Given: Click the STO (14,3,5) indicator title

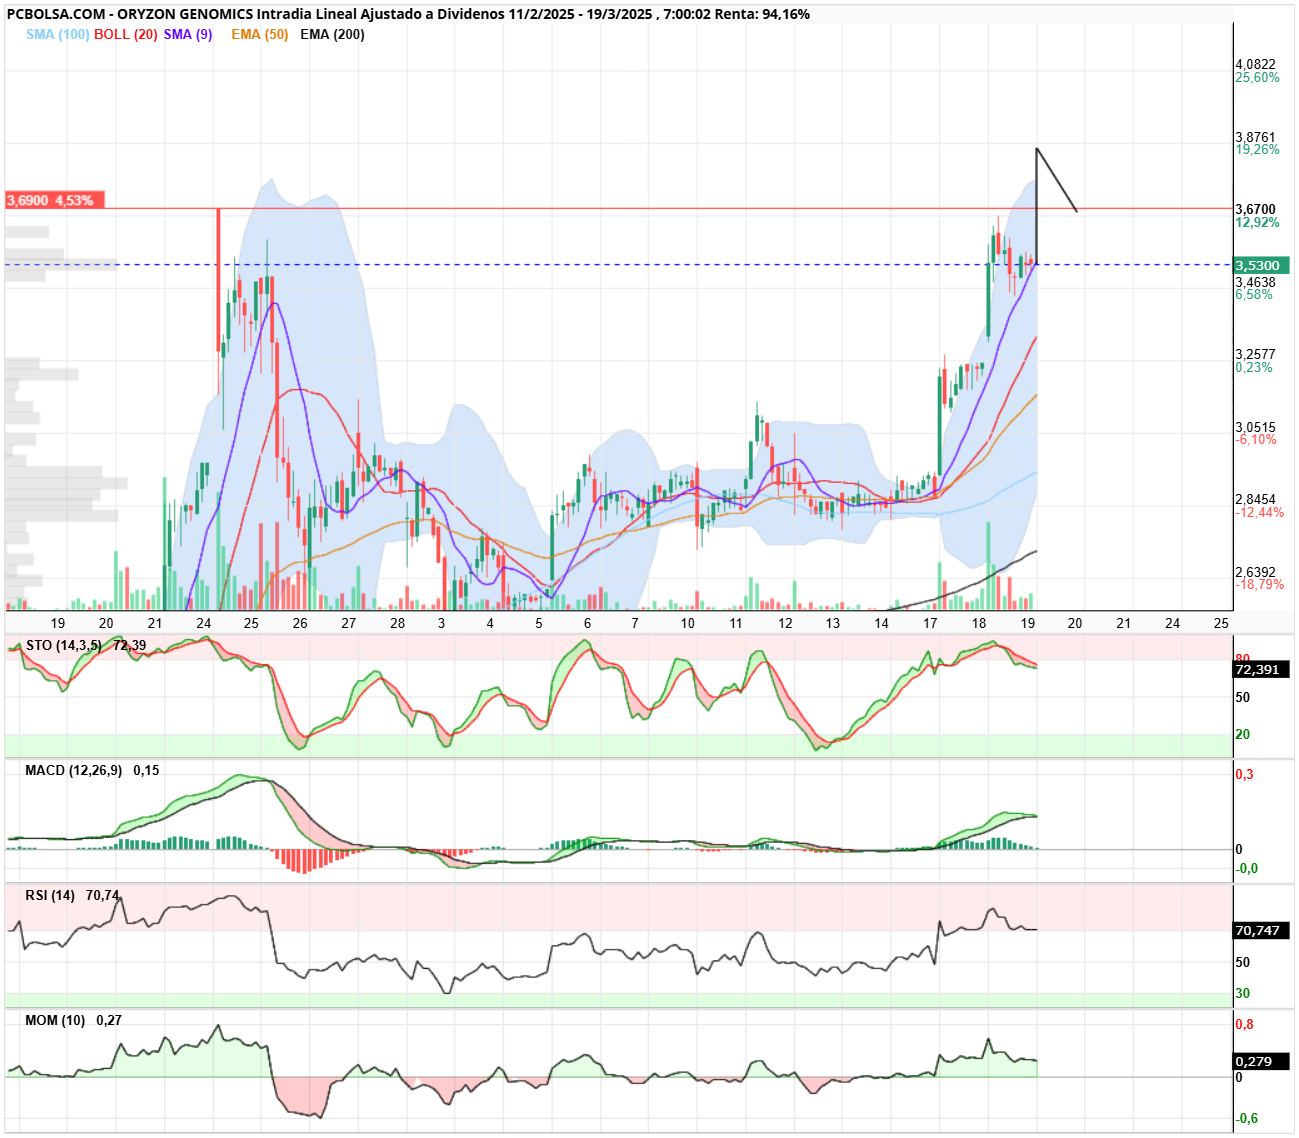Looking at the screenshot, I should (x=64, y=645).
